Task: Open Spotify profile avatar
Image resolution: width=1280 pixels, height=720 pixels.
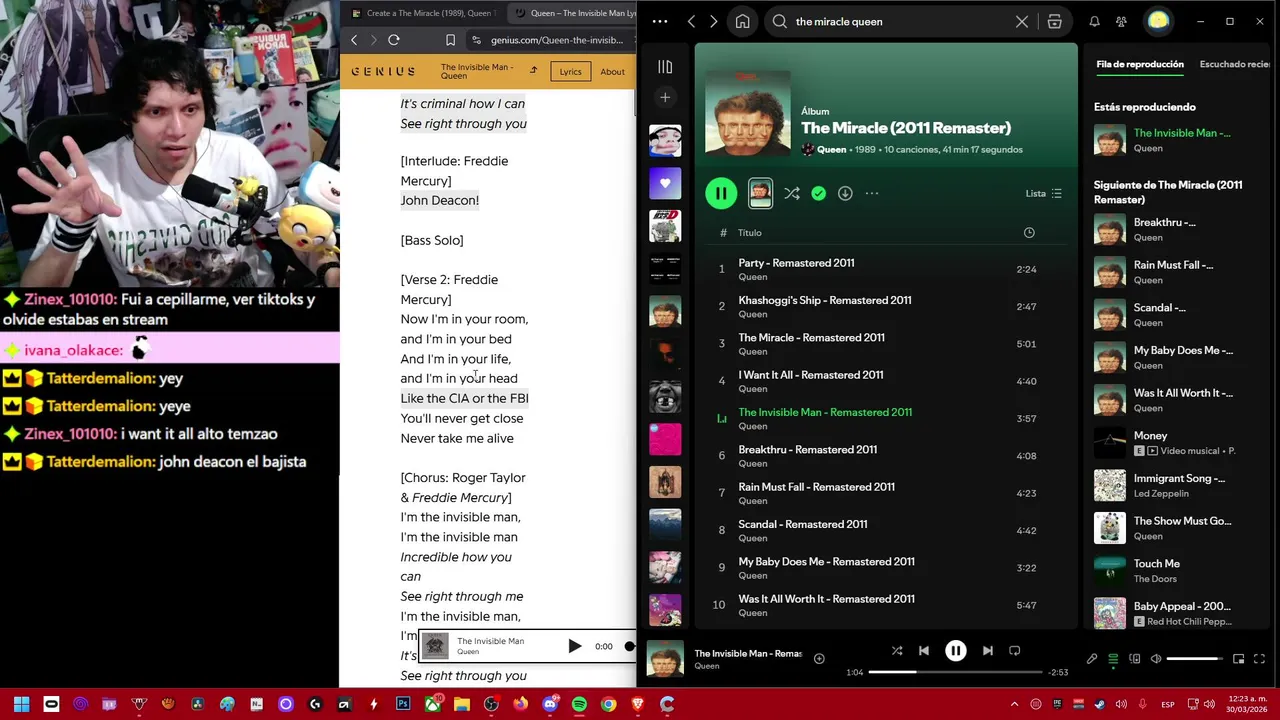Action: (x=1158, y=21)
